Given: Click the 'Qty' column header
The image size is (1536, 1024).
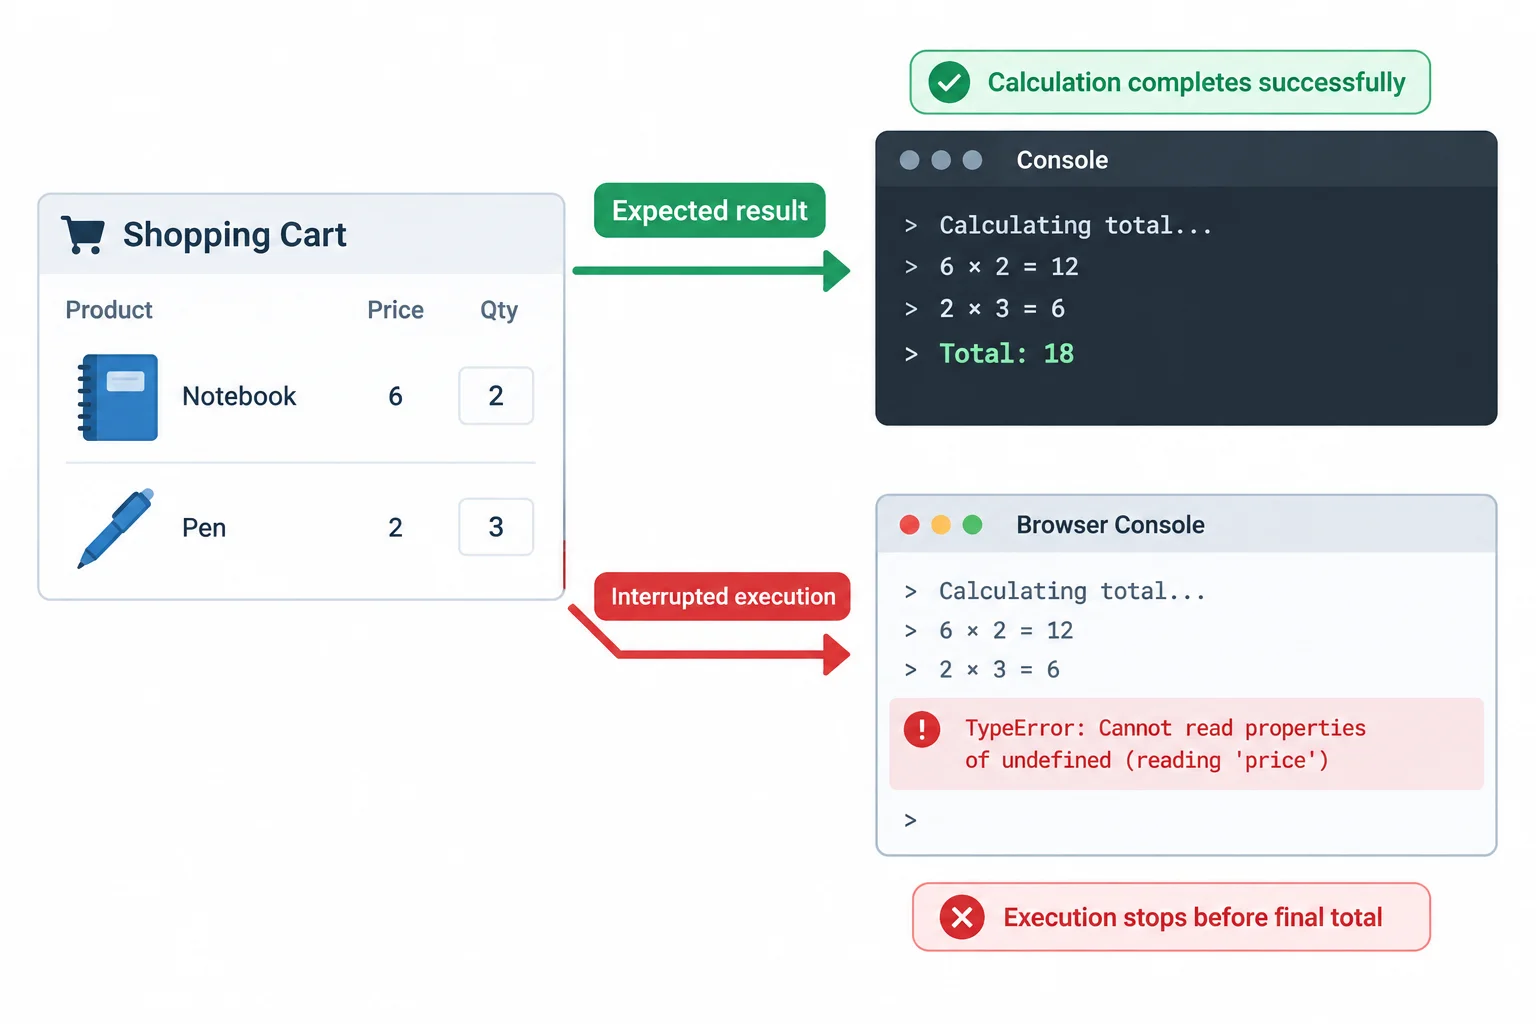Looking at the screenshot, I should [x=499, y=311].
